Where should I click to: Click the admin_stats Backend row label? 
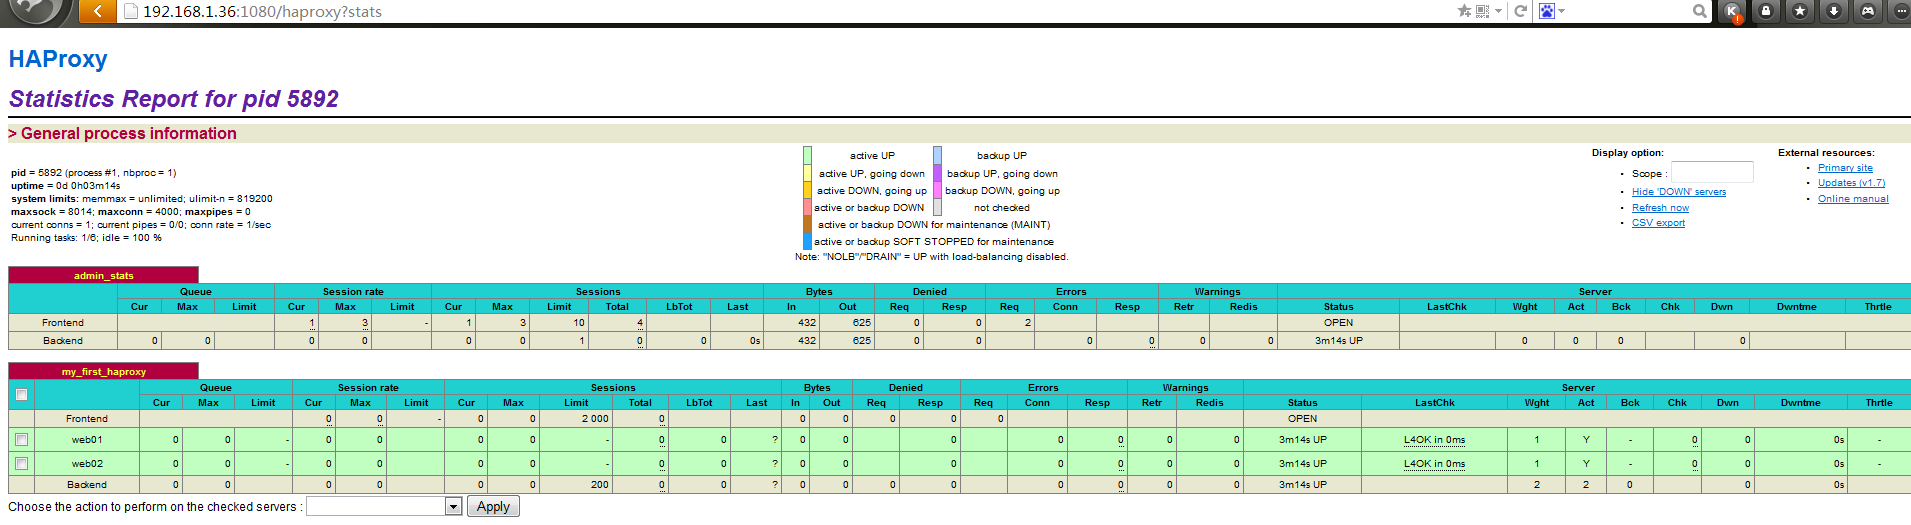[x=63, y=340]
